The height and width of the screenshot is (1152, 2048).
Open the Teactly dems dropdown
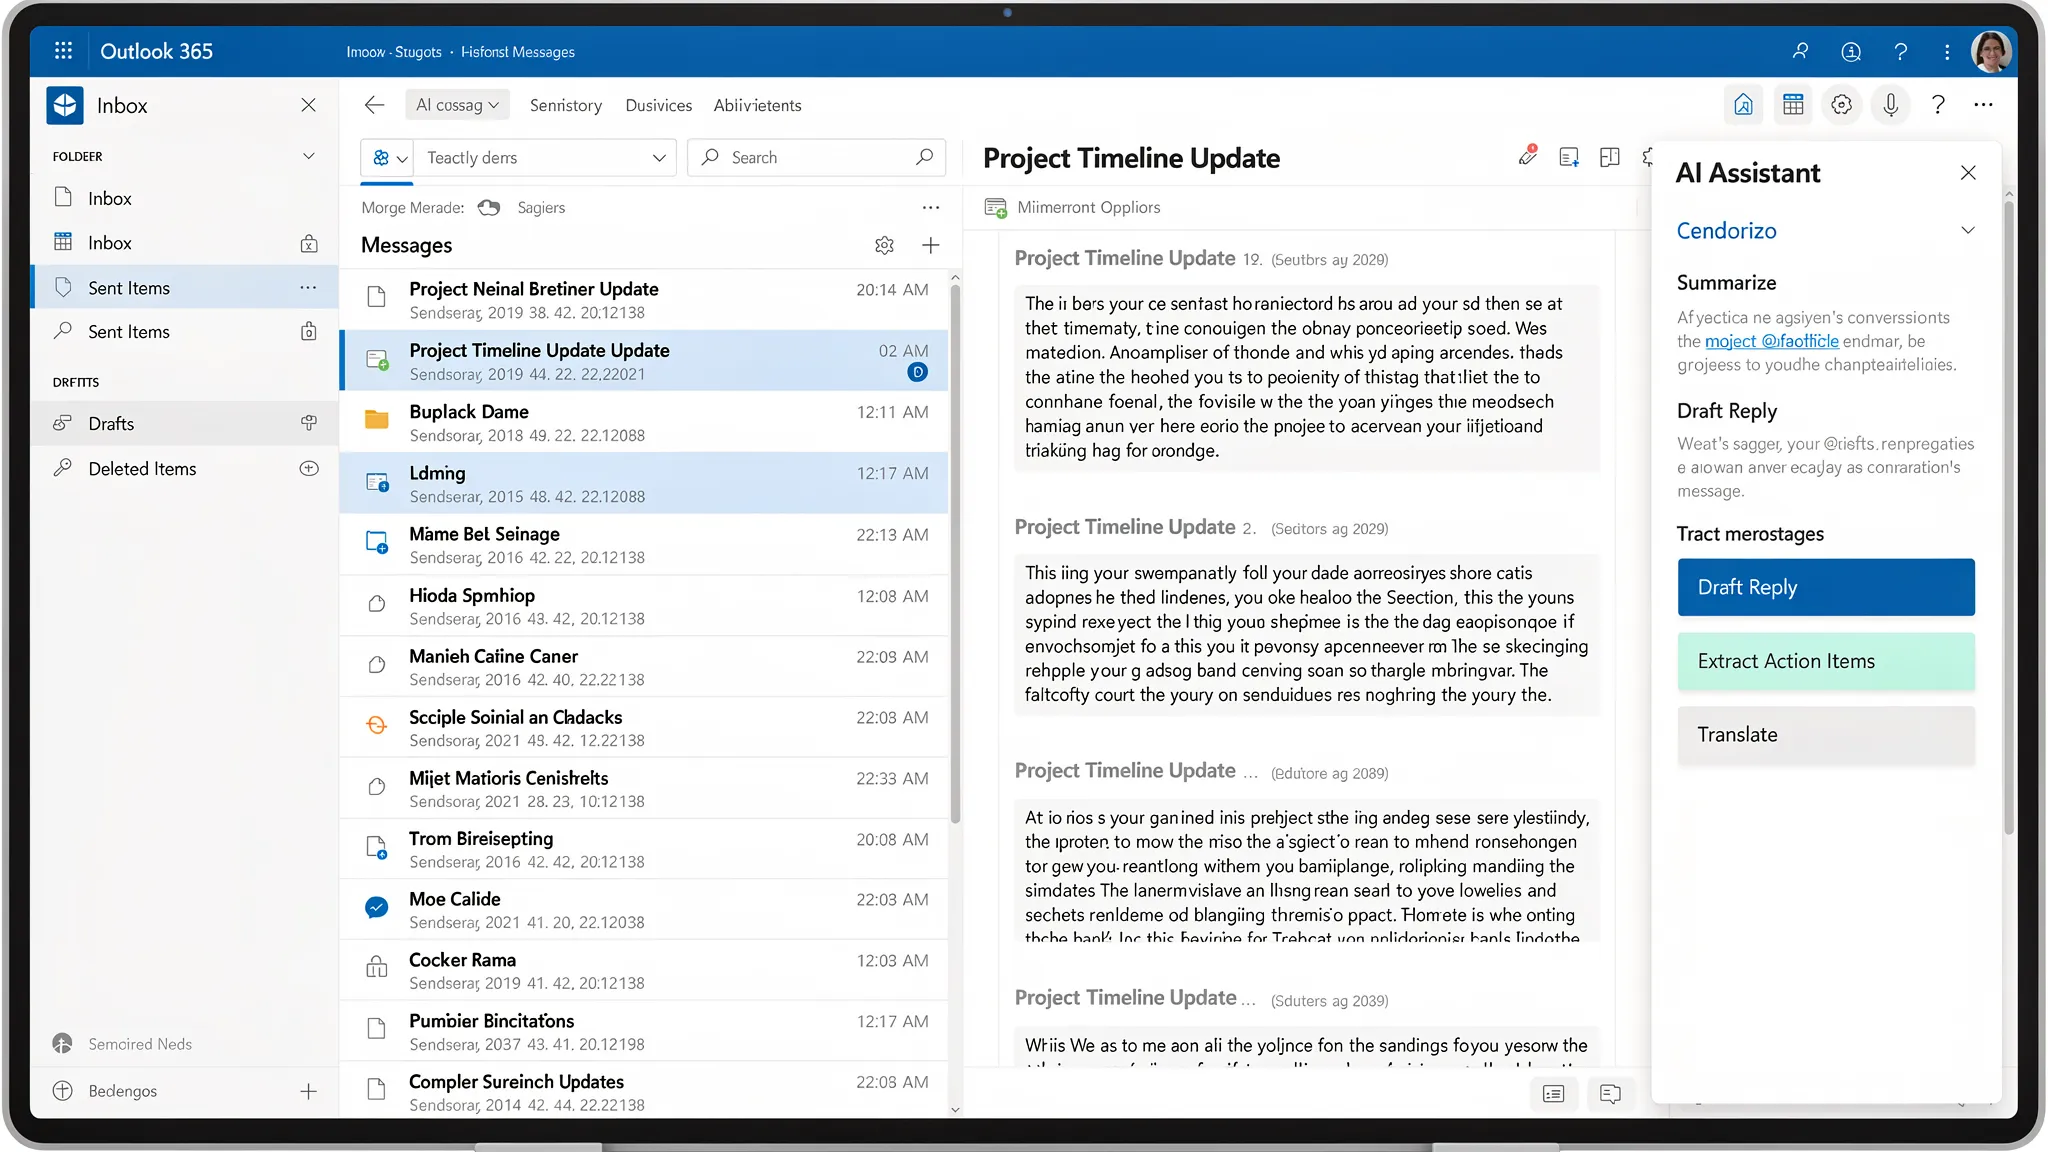click(x=546, y=157)
